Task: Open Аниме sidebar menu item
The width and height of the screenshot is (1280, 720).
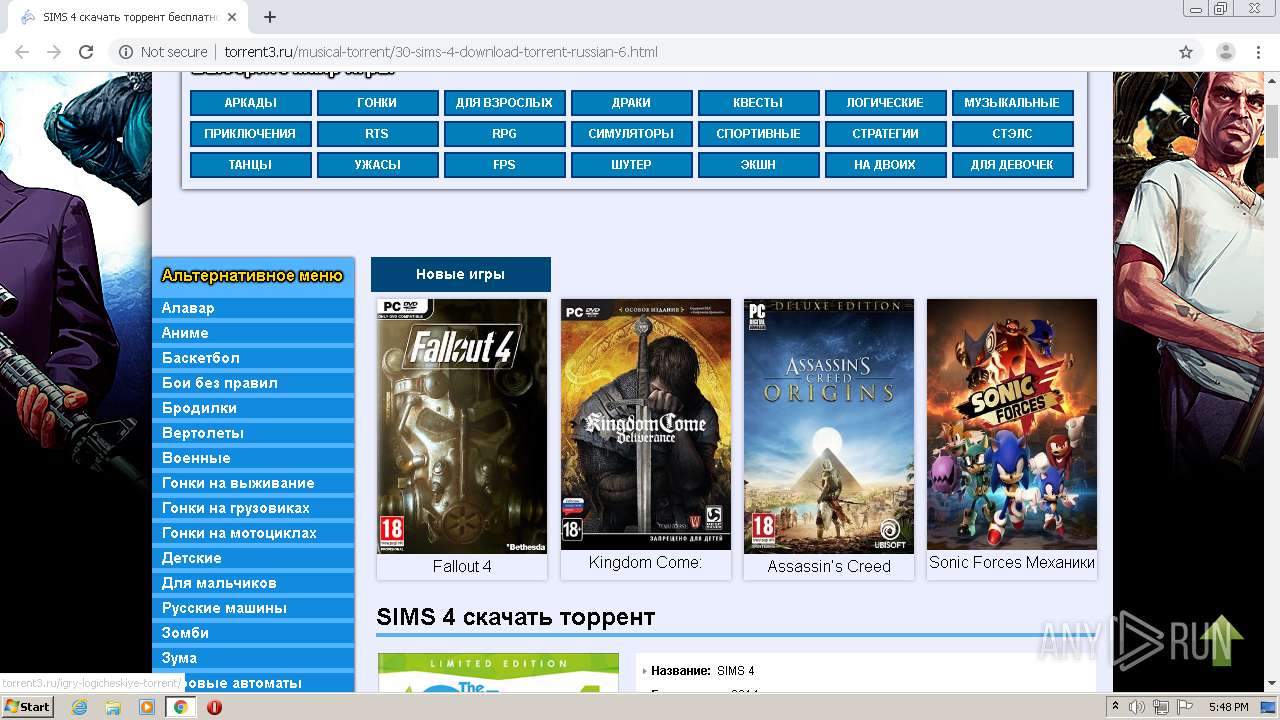Action: tap(253, 333)
